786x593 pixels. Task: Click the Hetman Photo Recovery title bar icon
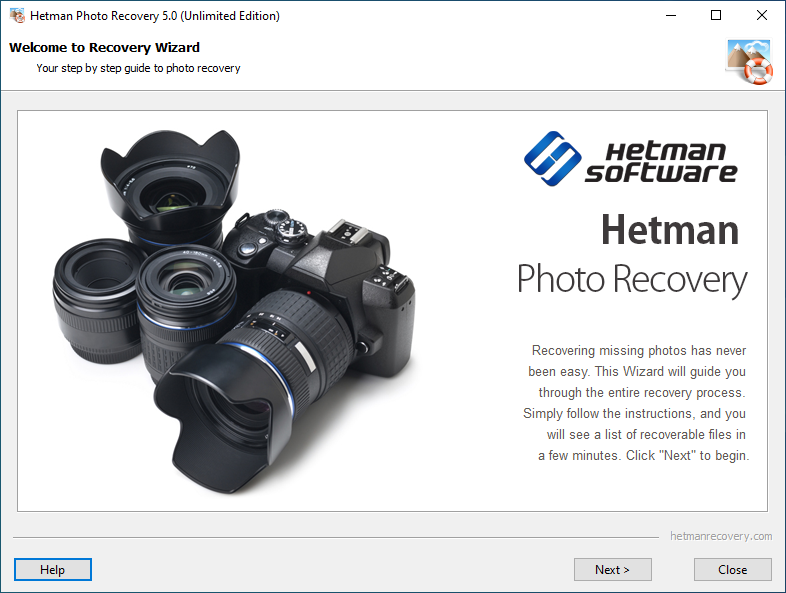[x=17, y=16]
